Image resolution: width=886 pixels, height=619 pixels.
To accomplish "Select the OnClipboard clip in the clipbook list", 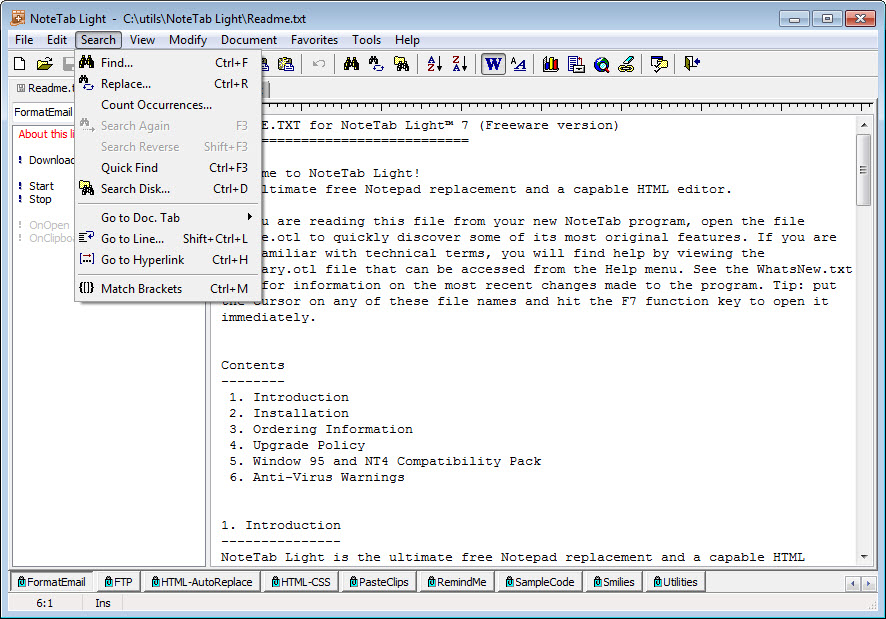I will (51, 238).
